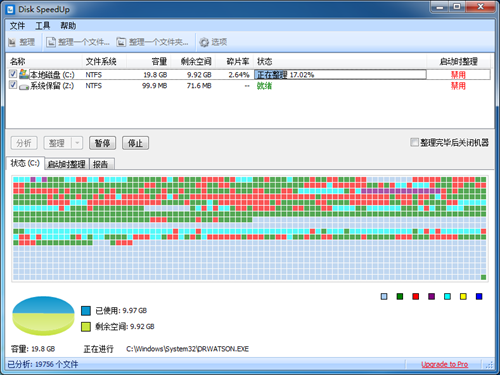Click the 正在整理 17.02% progress bar
The image size is (500, 375).
pos(340,75)
